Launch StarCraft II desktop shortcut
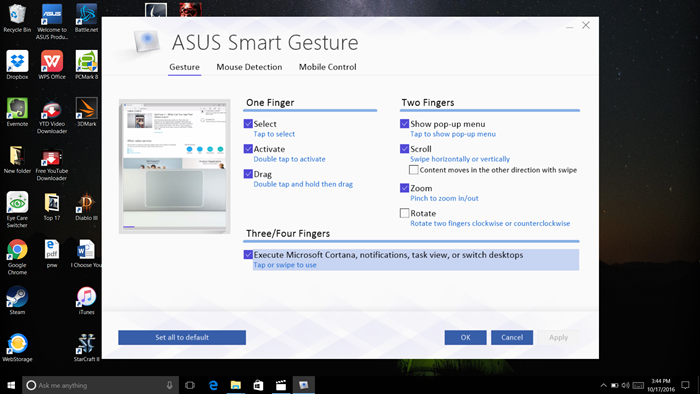The height and width of the screenshot is (394, 700). [86, 348]
